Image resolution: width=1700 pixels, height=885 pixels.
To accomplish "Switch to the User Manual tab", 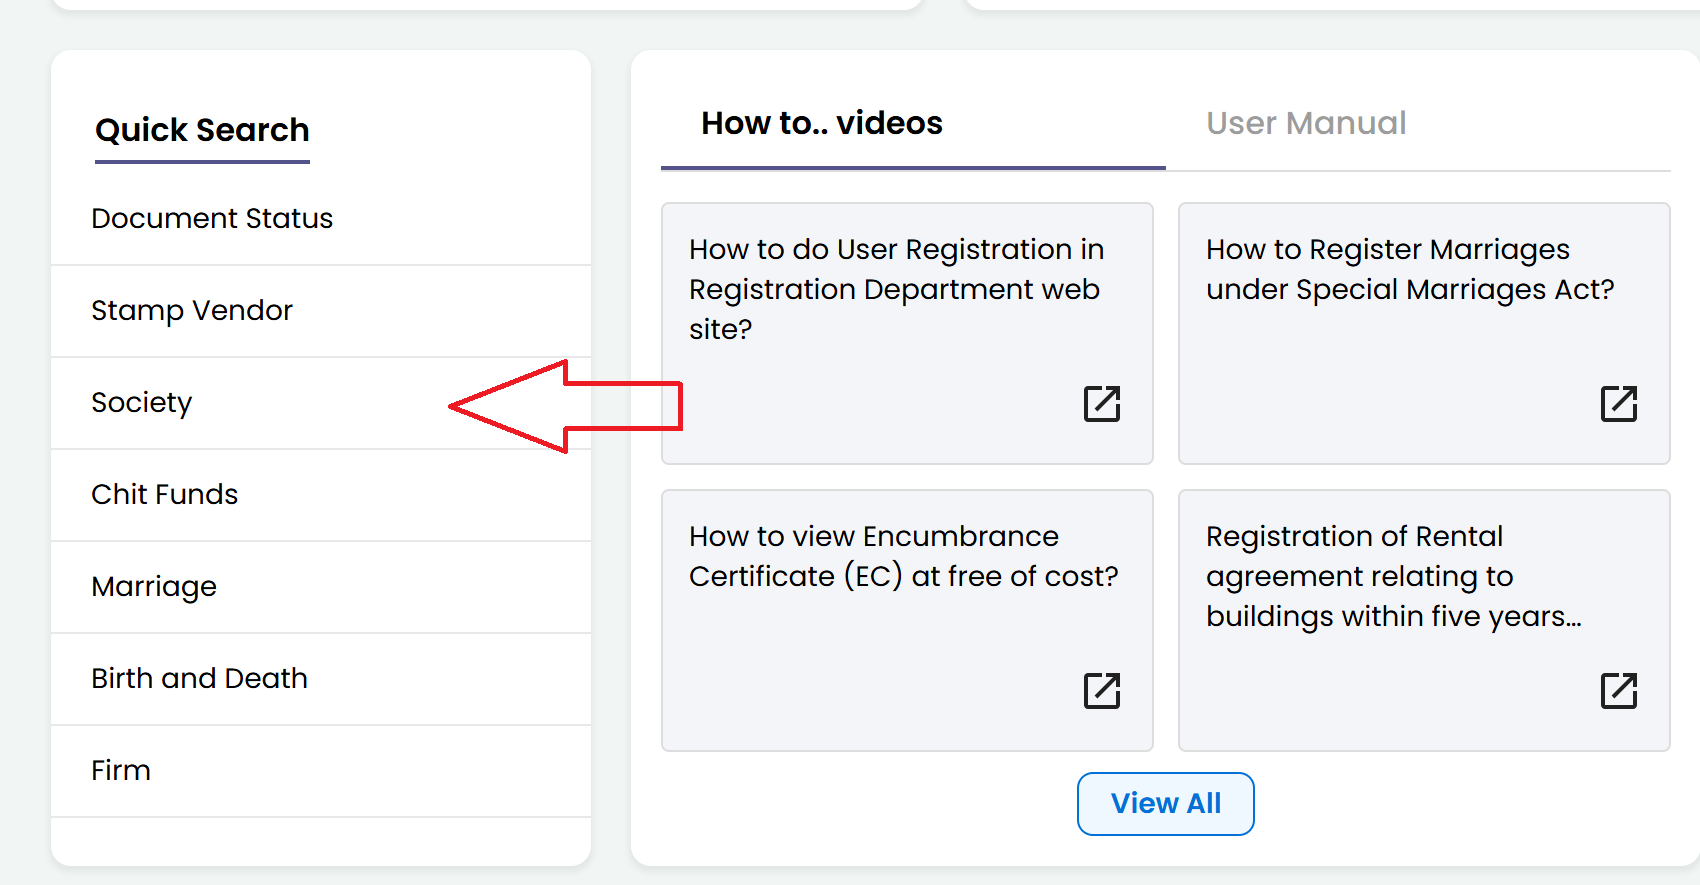I will click(x=1306, y=123).
